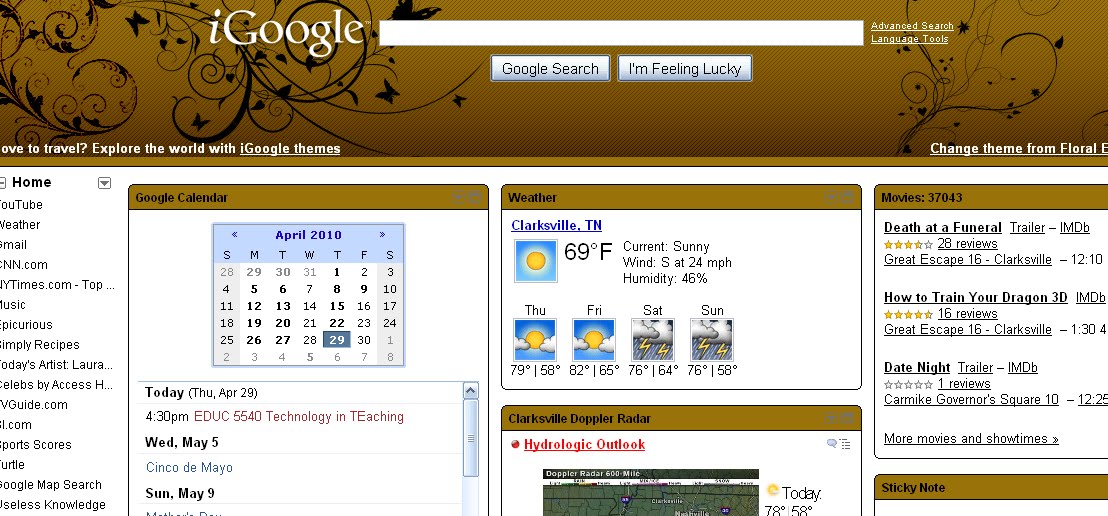The width and height of the screenshot is (1108, 516).
Task: Click star rating for Death at a Funeral
Action: tap(908, 245)
